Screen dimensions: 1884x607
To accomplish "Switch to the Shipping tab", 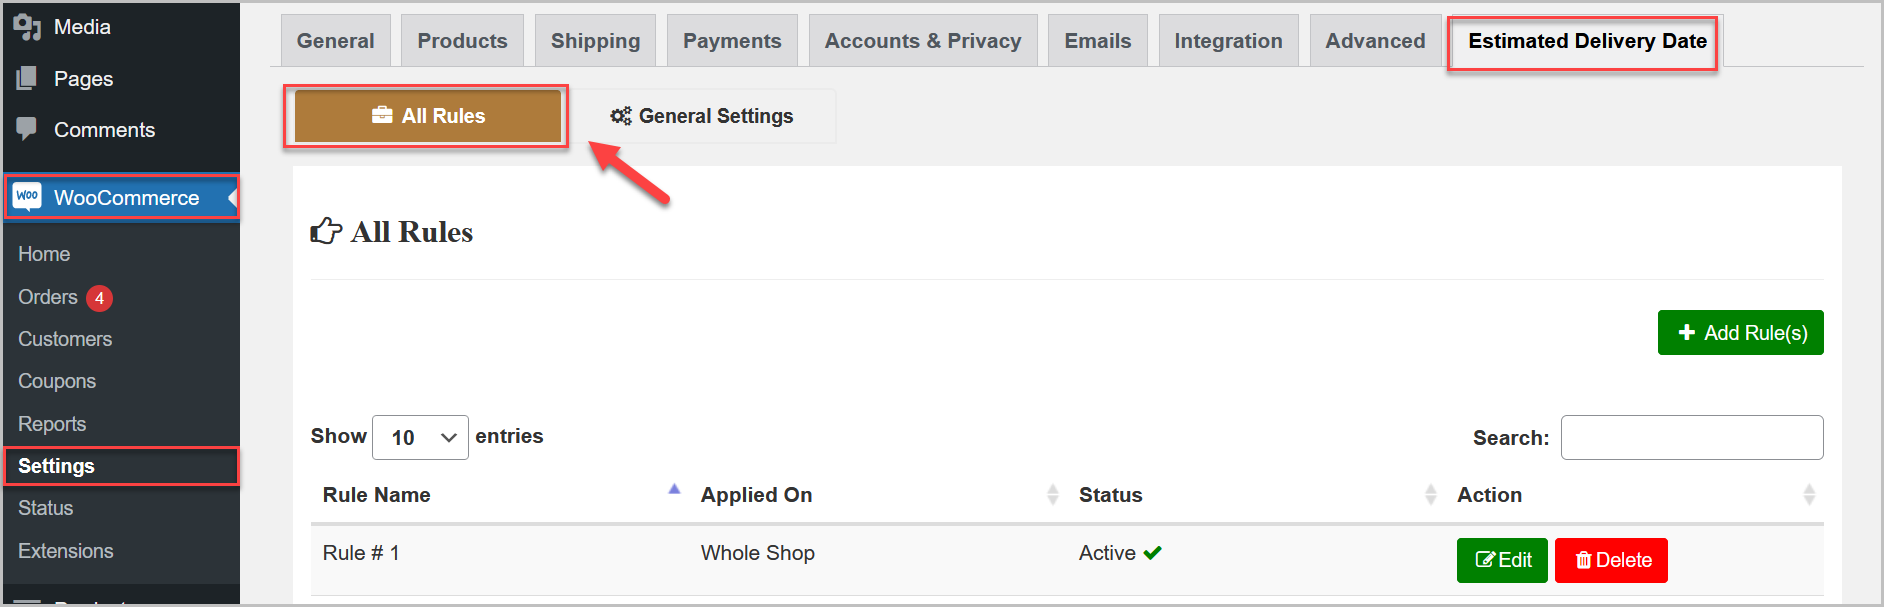I will click(595, 40).
